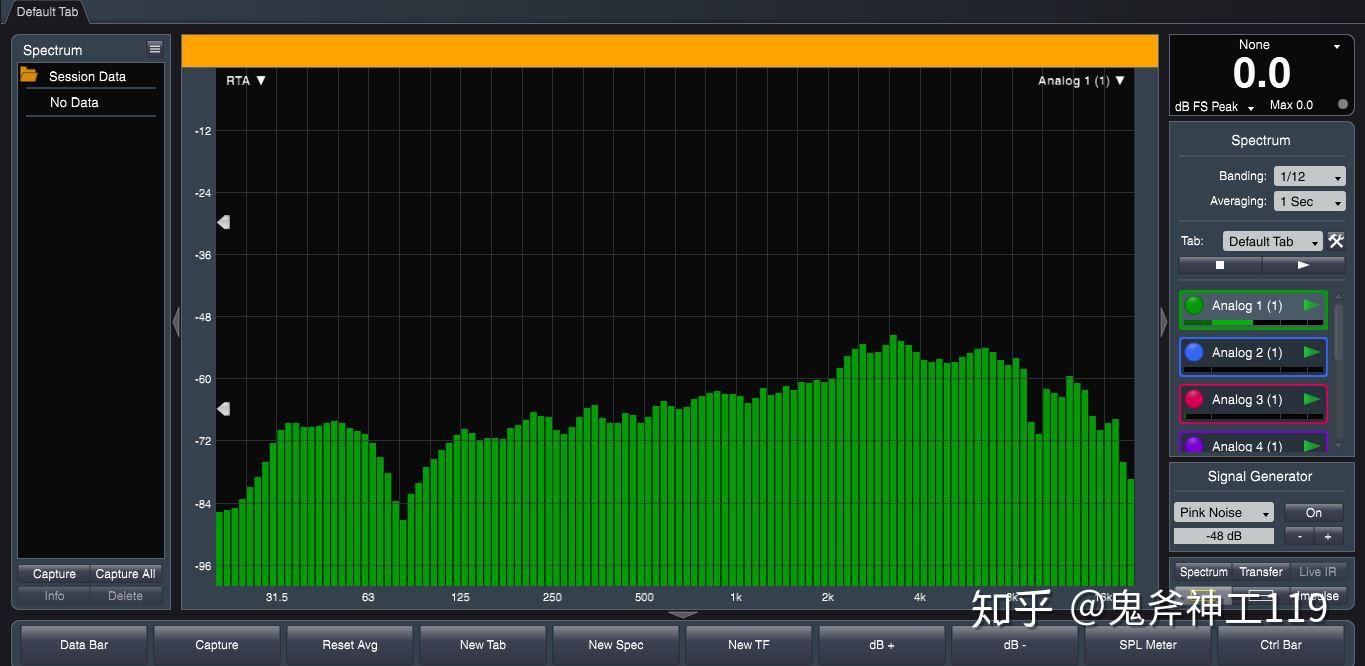
Task: Click the blue color dot of Analog 2
Action: 1194,352
